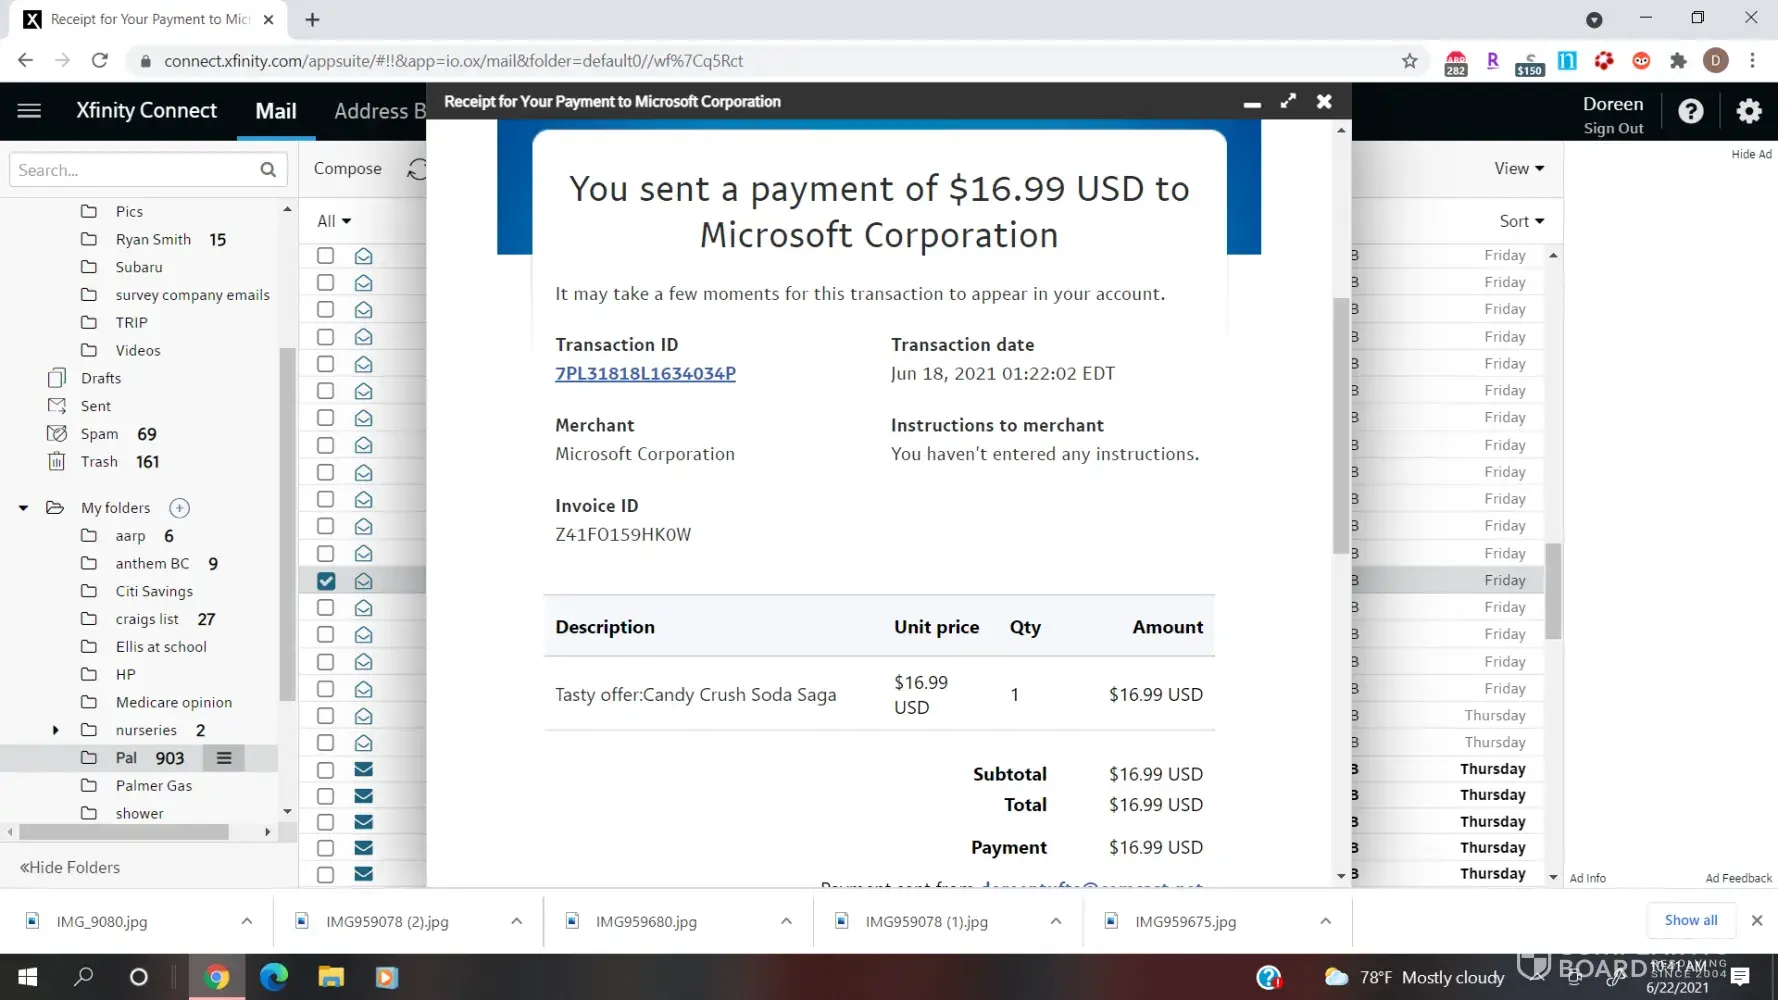Uncheck the selected email checkbox
Screen dimensions: 1778x1000
(x=326, y=581)
